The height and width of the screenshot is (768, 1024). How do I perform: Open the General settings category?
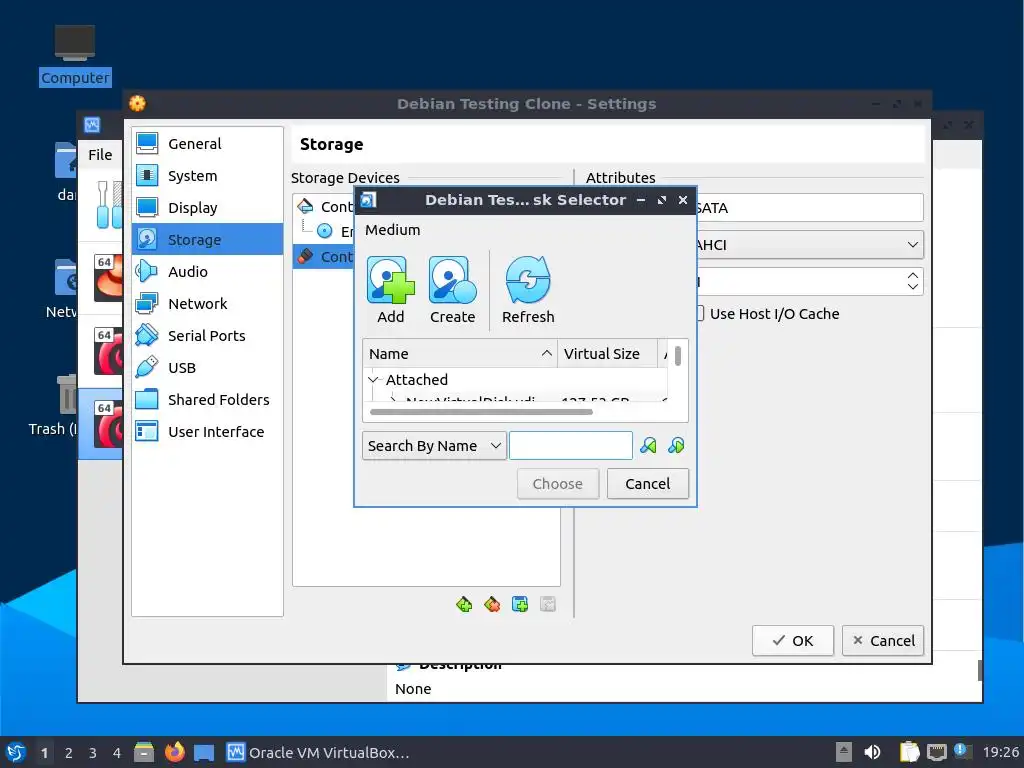208,144
